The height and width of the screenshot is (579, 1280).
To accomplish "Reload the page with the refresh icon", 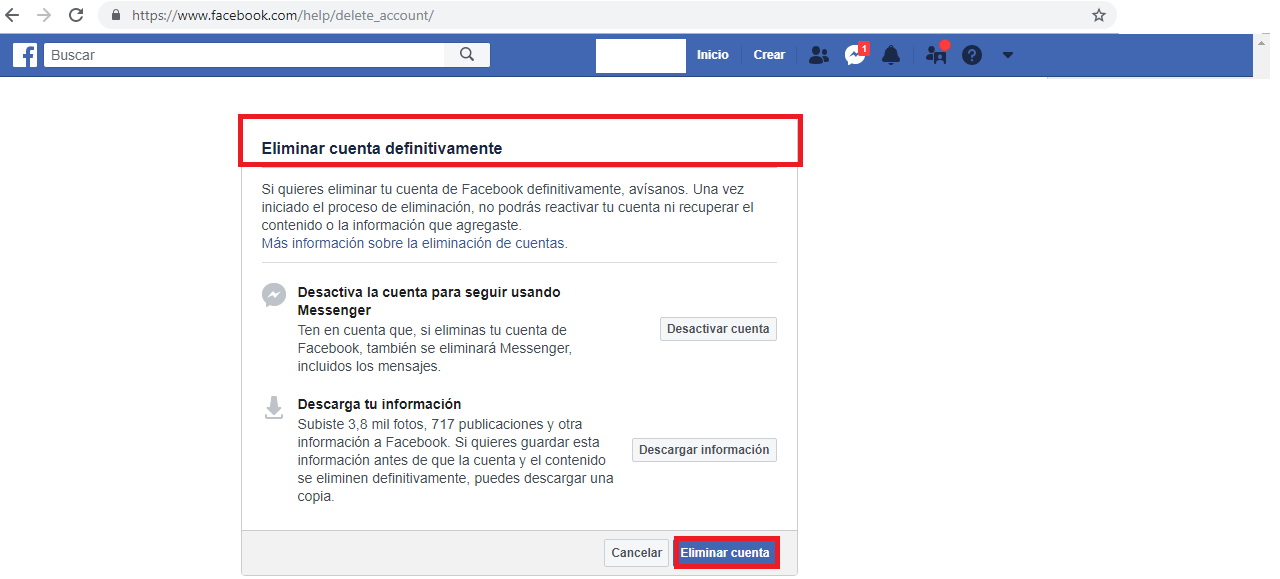I will 76,15.
